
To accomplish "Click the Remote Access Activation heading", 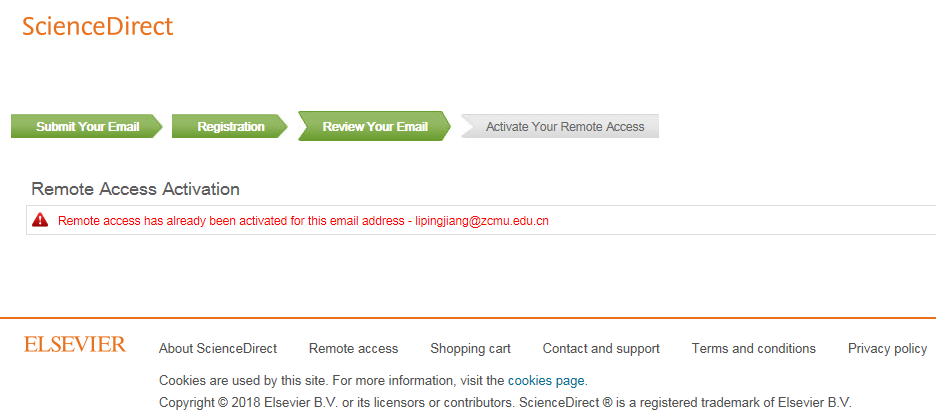I will point(136,189).
